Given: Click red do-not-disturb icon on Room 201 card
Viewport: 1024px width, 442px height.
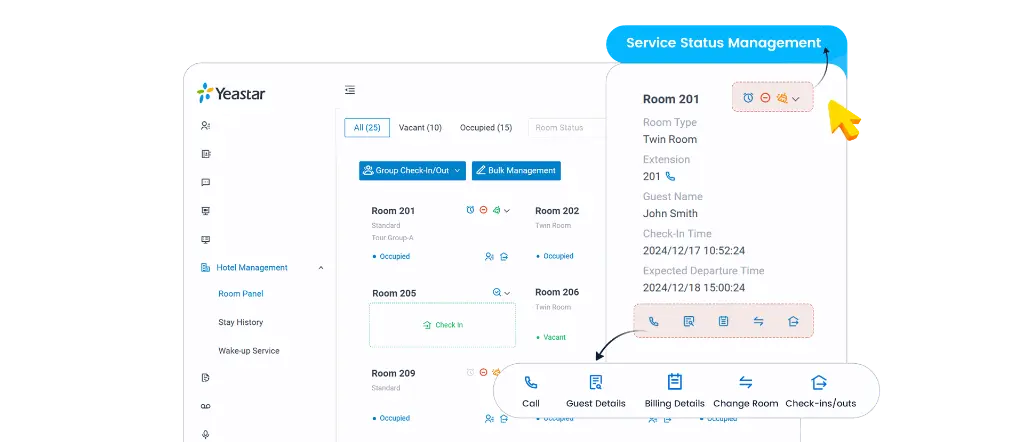Looking at the screenshot, I should point(483,210).
